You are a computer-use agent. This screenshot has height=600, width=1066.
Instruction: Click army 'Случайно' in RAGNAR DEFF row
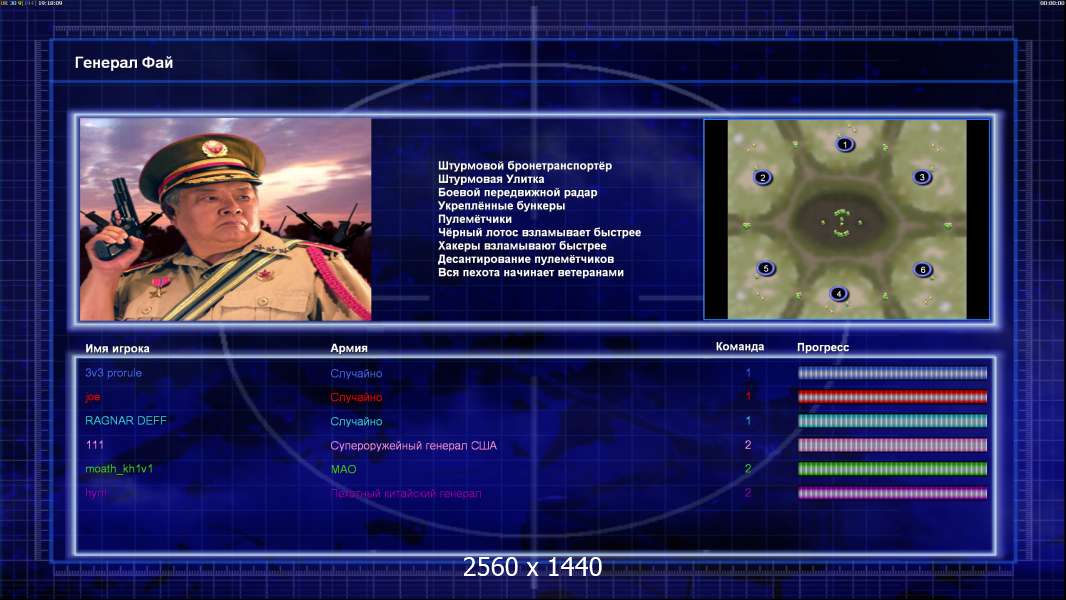[356, 421]
